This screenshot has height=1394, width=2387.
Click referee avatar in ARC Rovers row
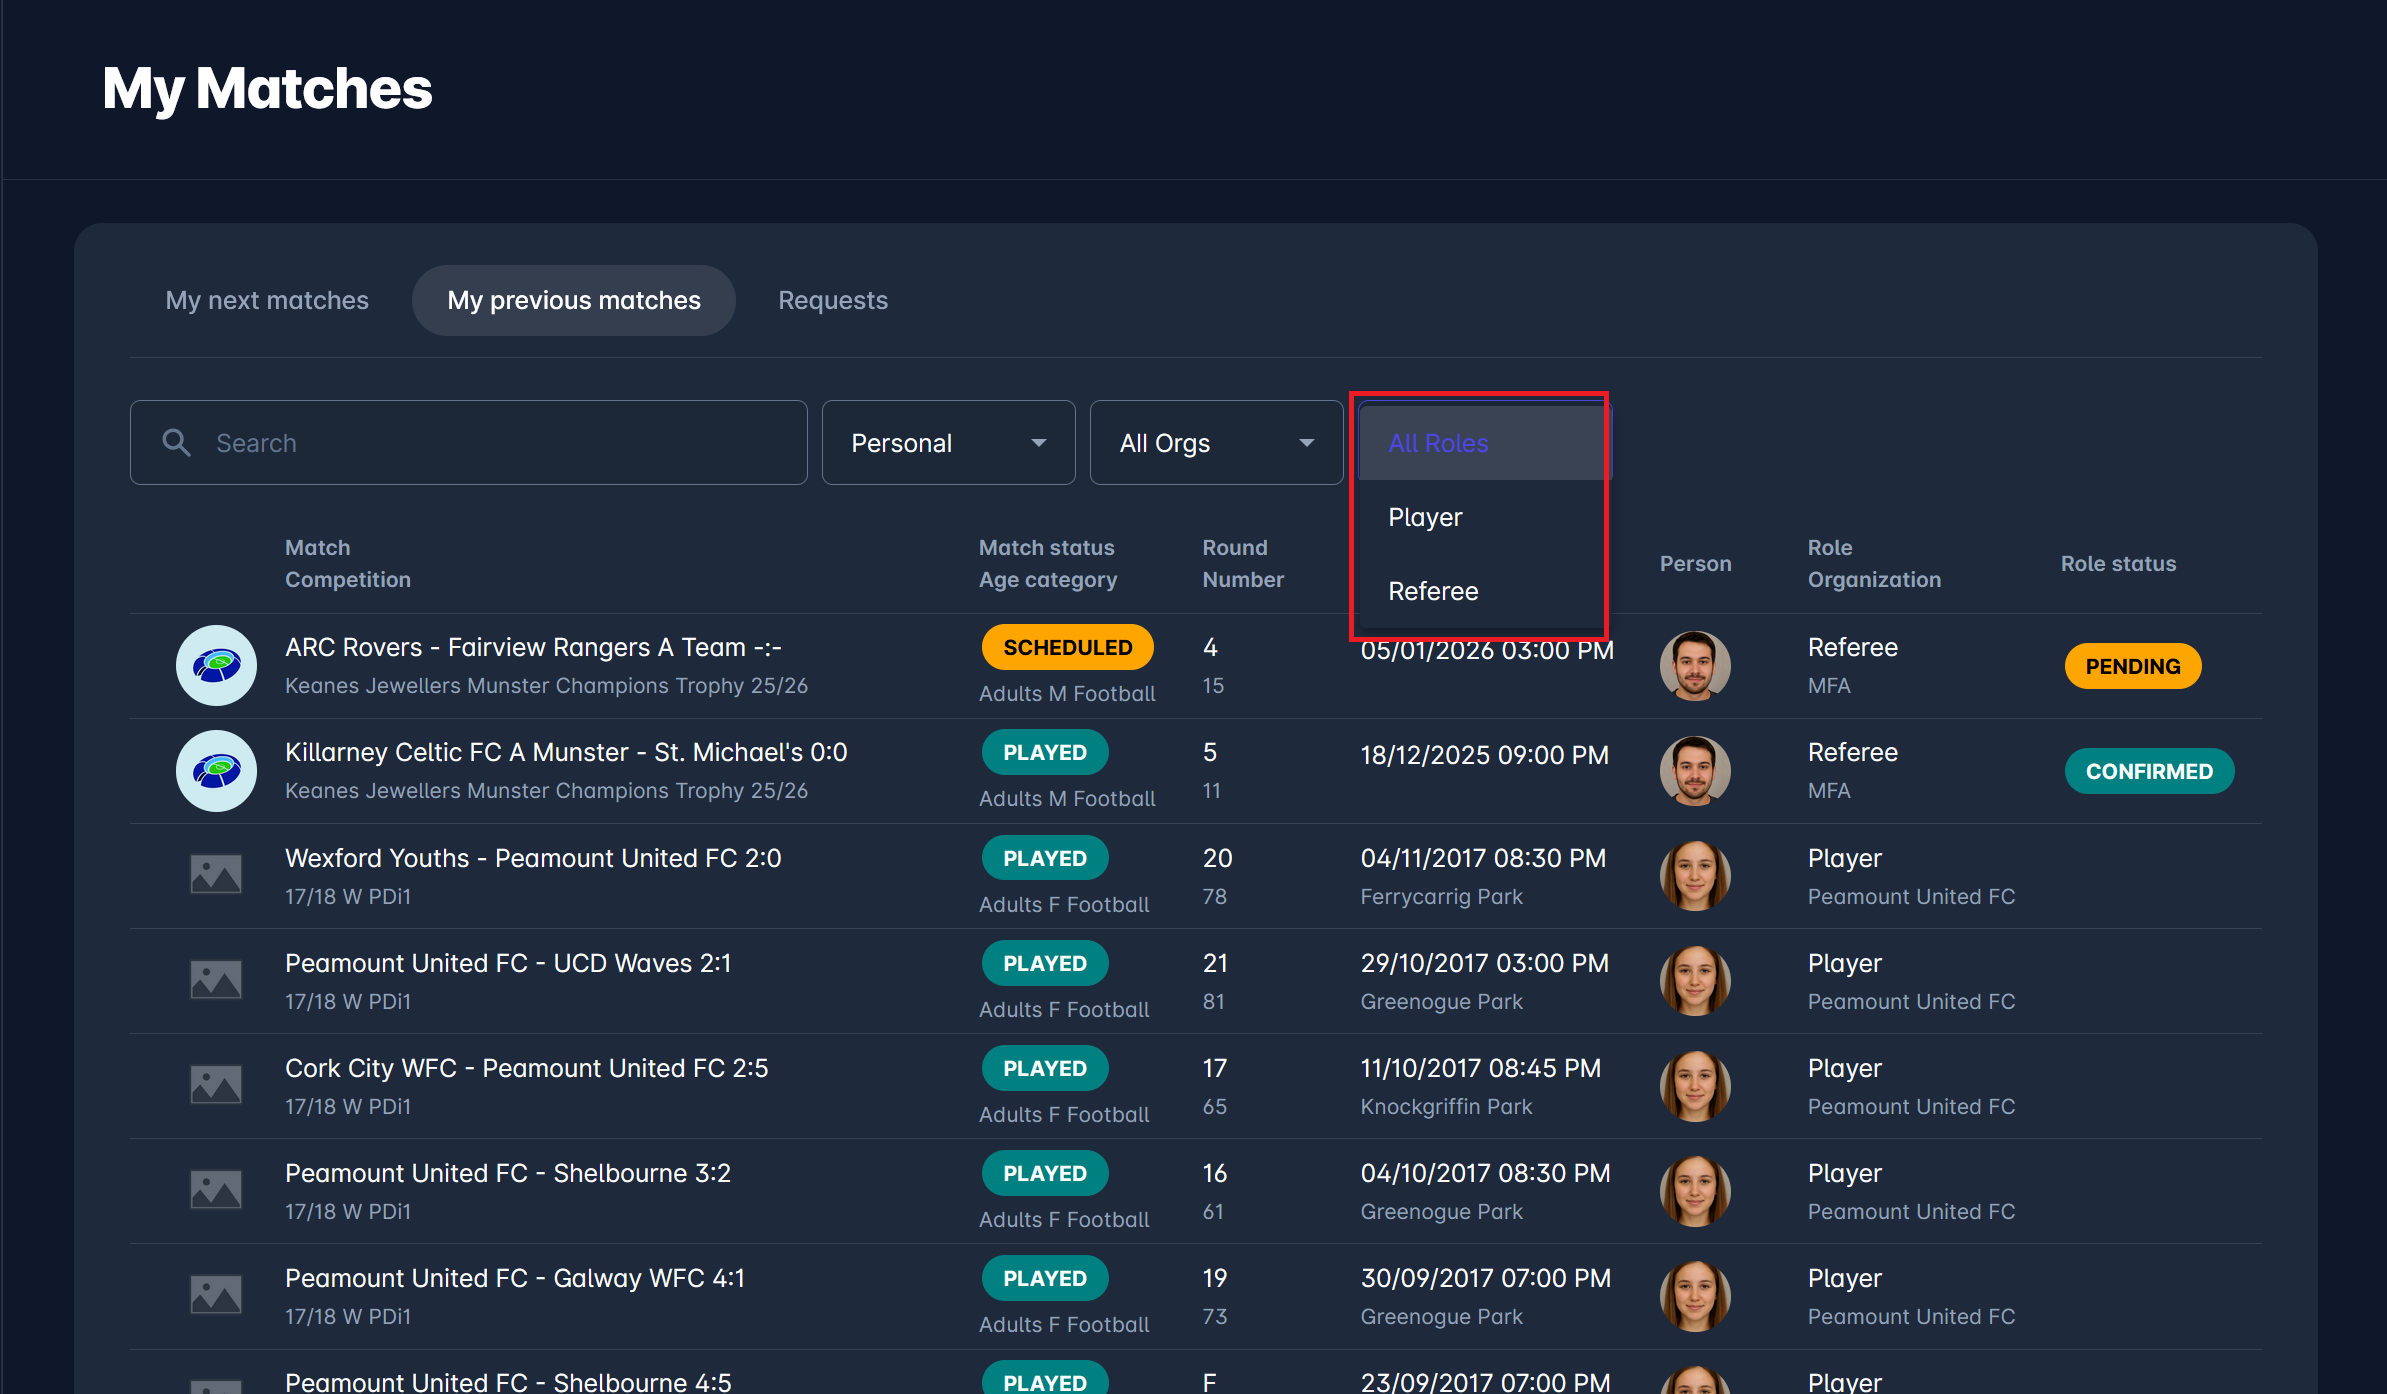pos(1695,666)
